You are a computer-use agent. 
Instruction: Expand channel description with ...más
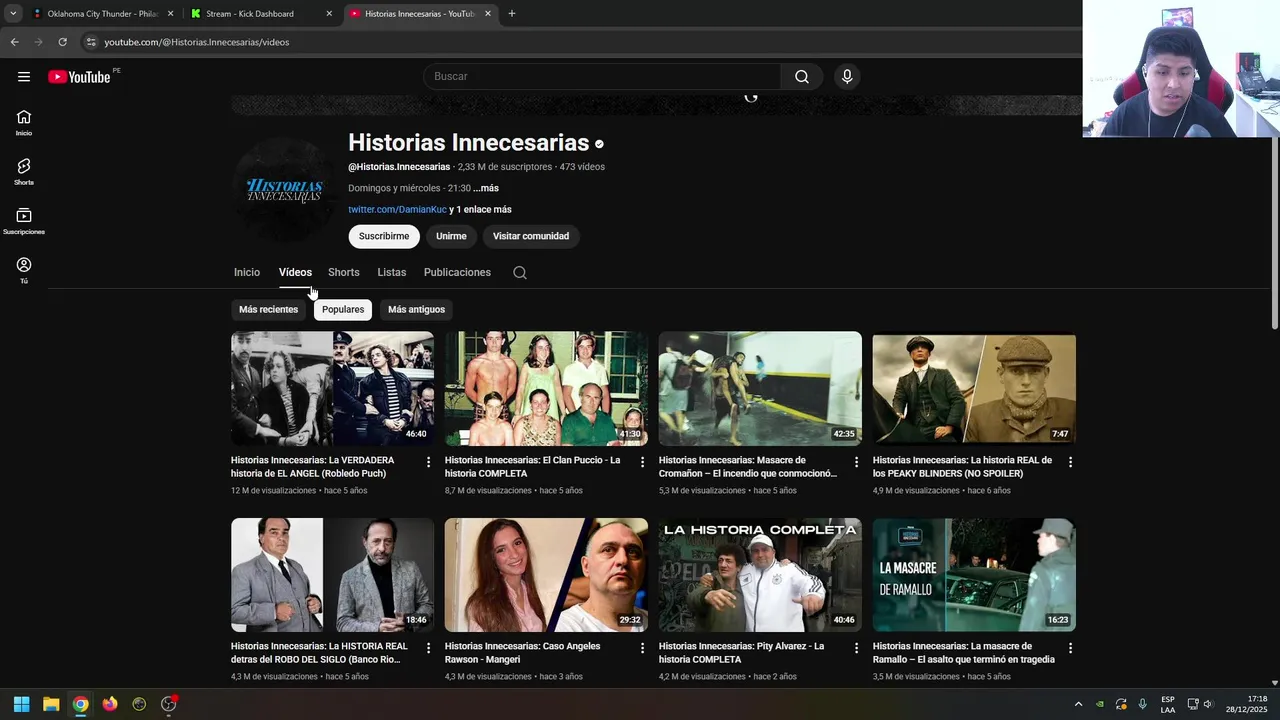pos(486,188)
